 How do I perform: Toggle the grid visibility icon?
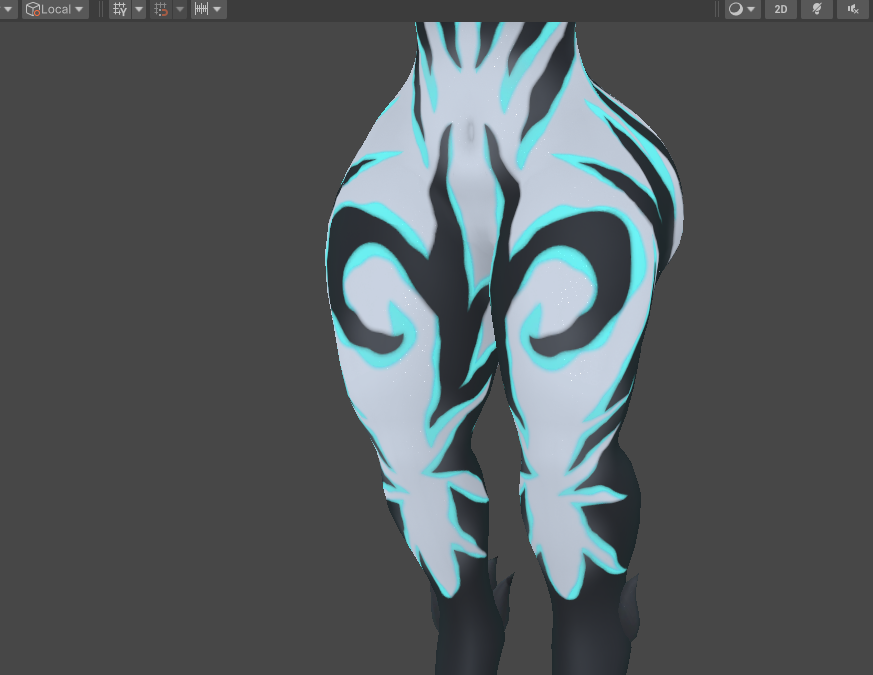click(120, 9)
